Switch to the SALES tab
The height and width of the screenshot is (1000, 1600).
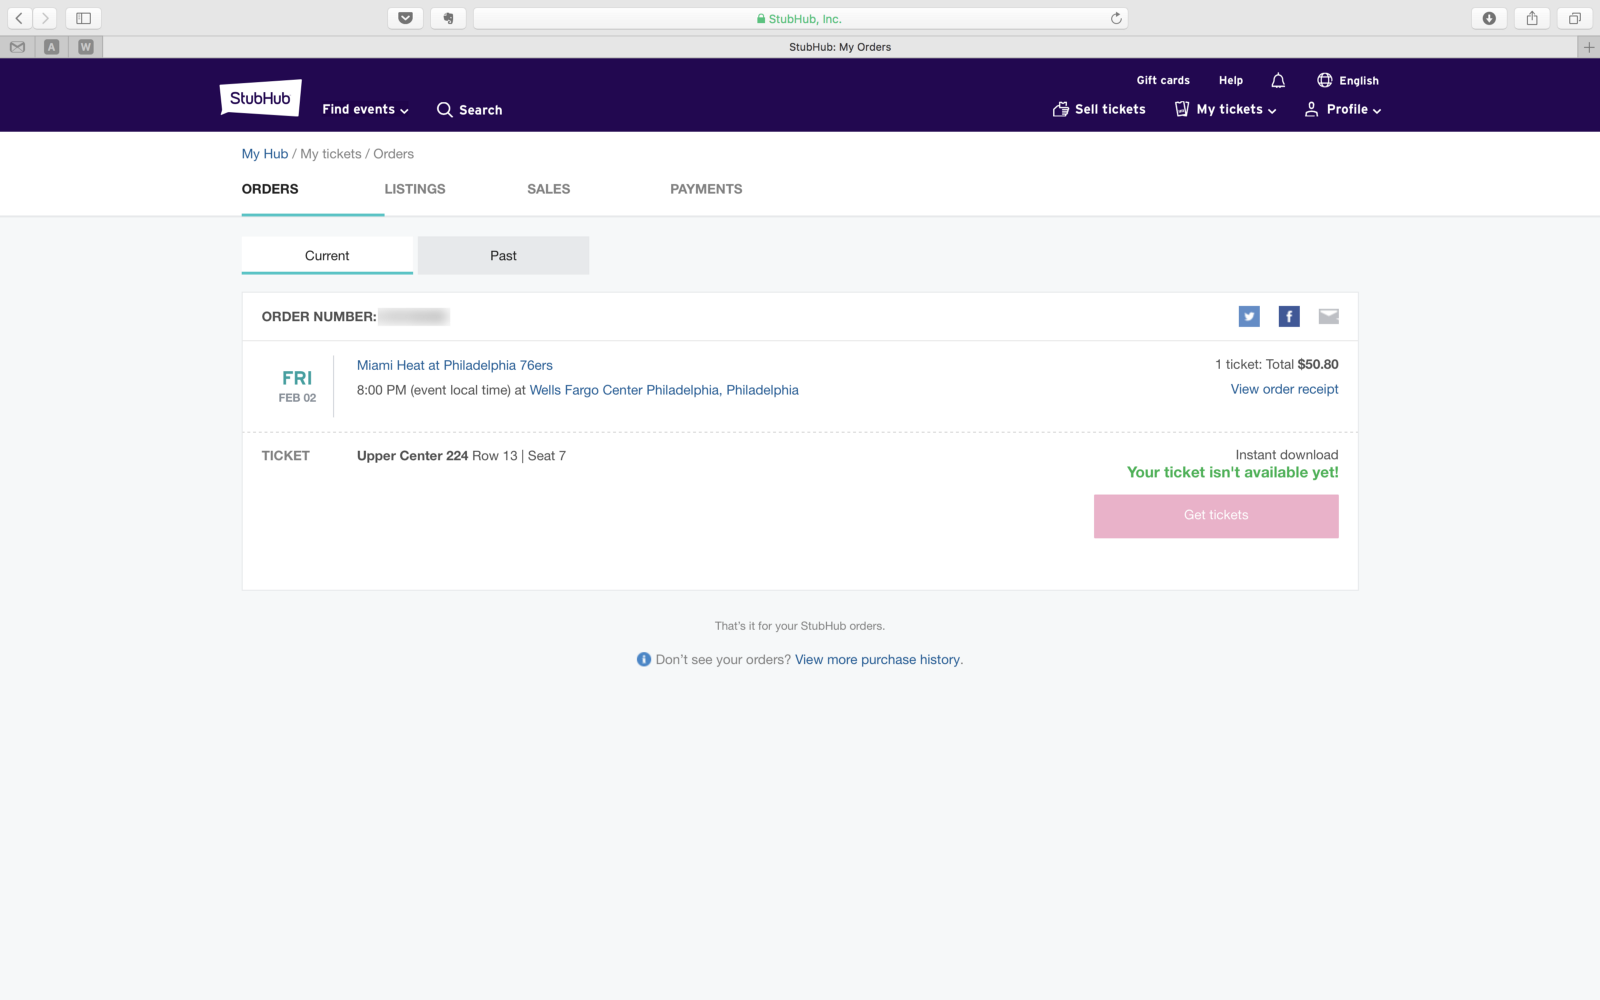(549, 189)
